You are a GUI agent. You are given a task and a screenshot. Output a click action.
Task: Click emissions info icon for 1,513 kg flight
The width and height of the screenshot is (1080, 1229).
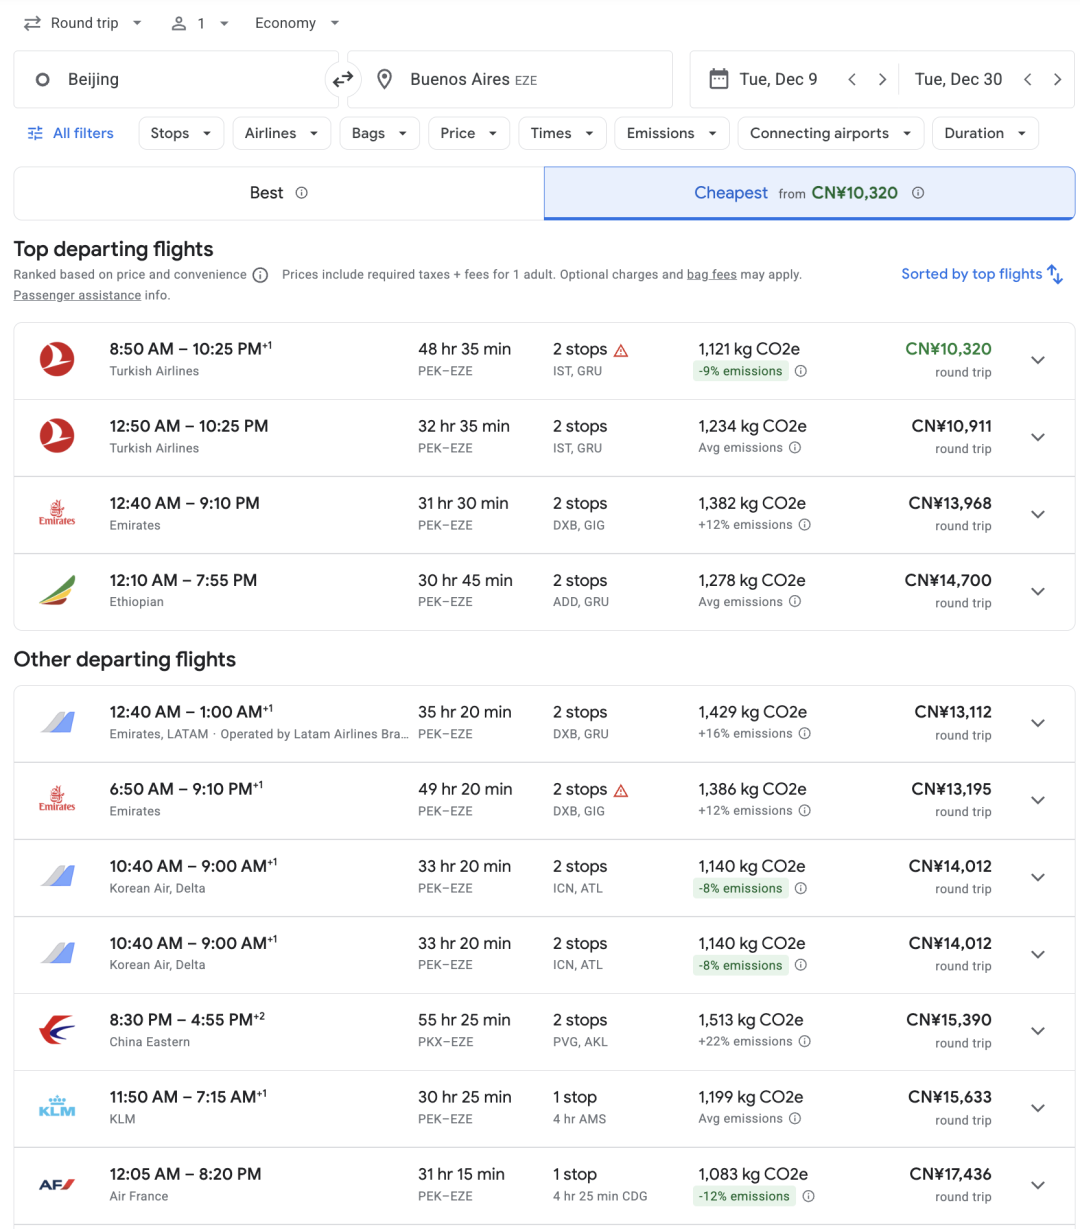pyautogui.click(x=805, y=1042)
